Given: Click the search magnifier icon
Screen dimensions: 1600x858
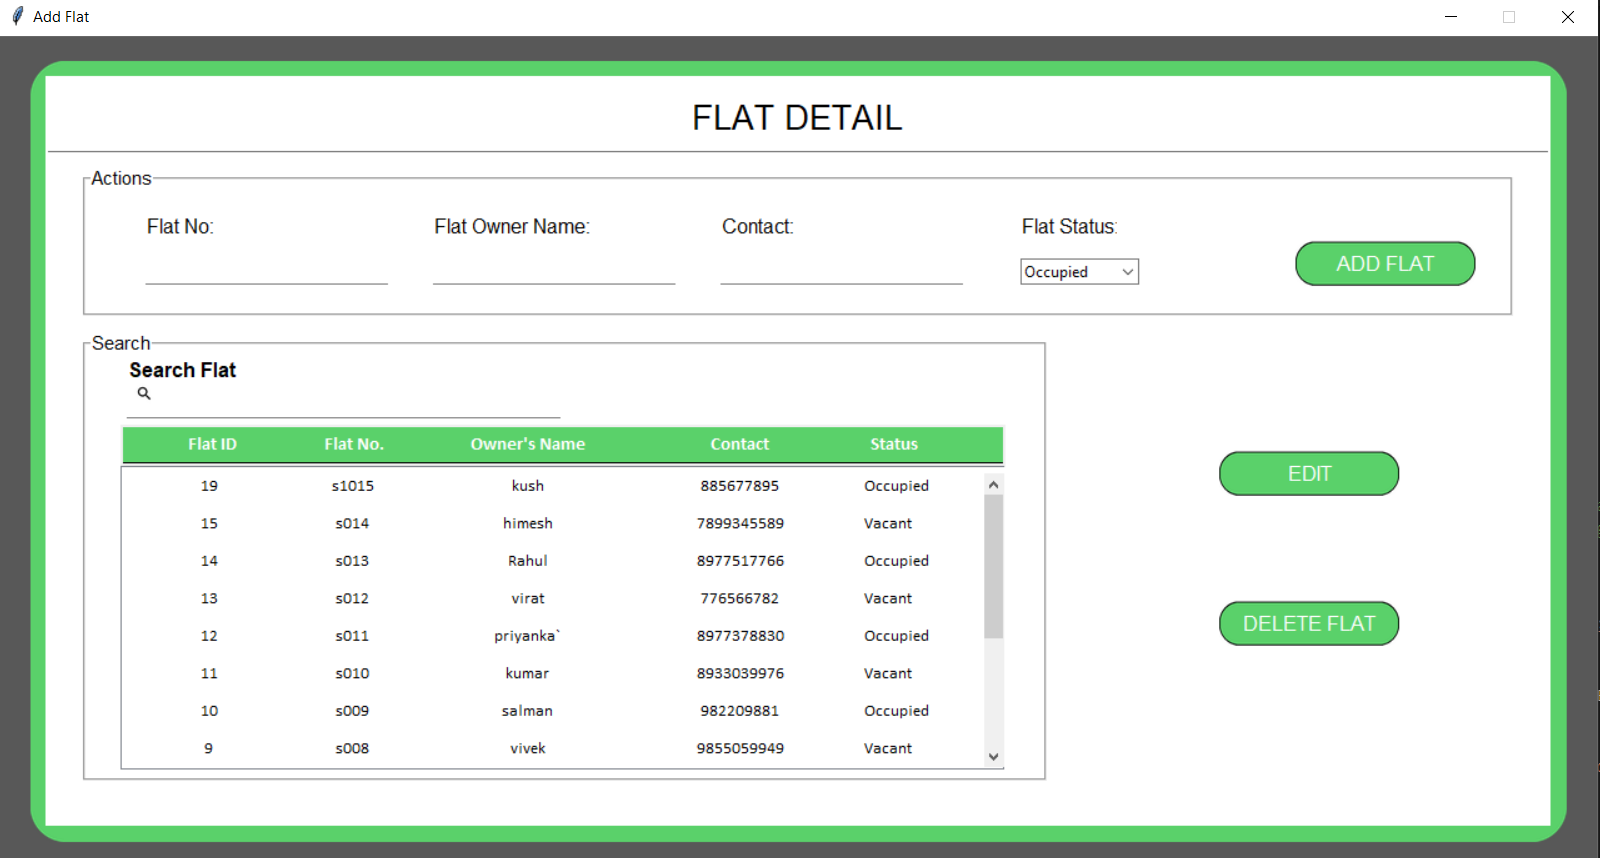Looking at the screenshot, I should 144,394.
